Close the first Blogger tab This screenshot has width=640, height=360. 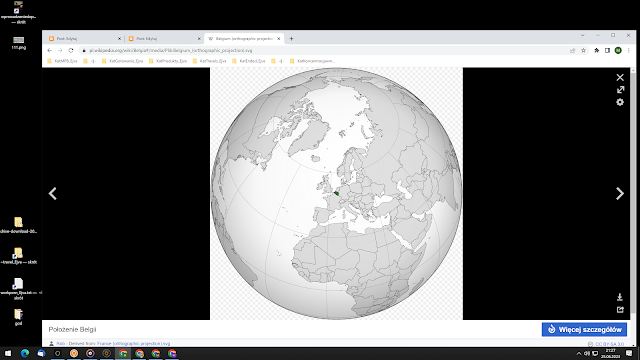coord(119,38)
